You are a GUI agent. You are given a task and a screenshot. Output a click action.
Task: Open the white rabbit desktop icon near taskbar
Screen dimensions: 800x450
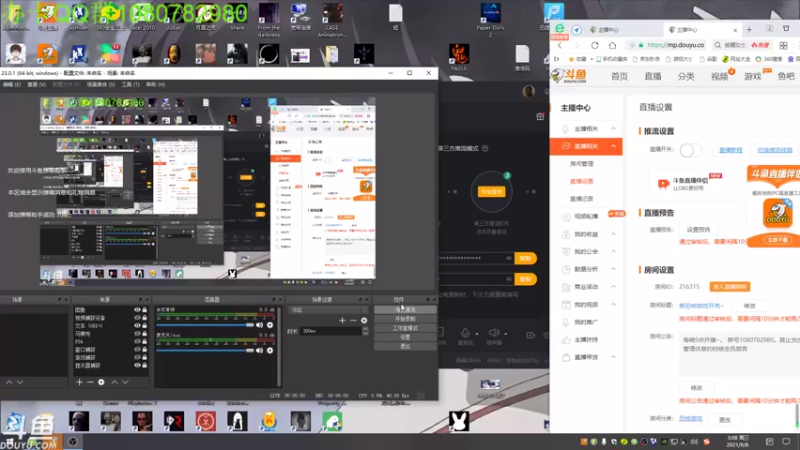459,421
